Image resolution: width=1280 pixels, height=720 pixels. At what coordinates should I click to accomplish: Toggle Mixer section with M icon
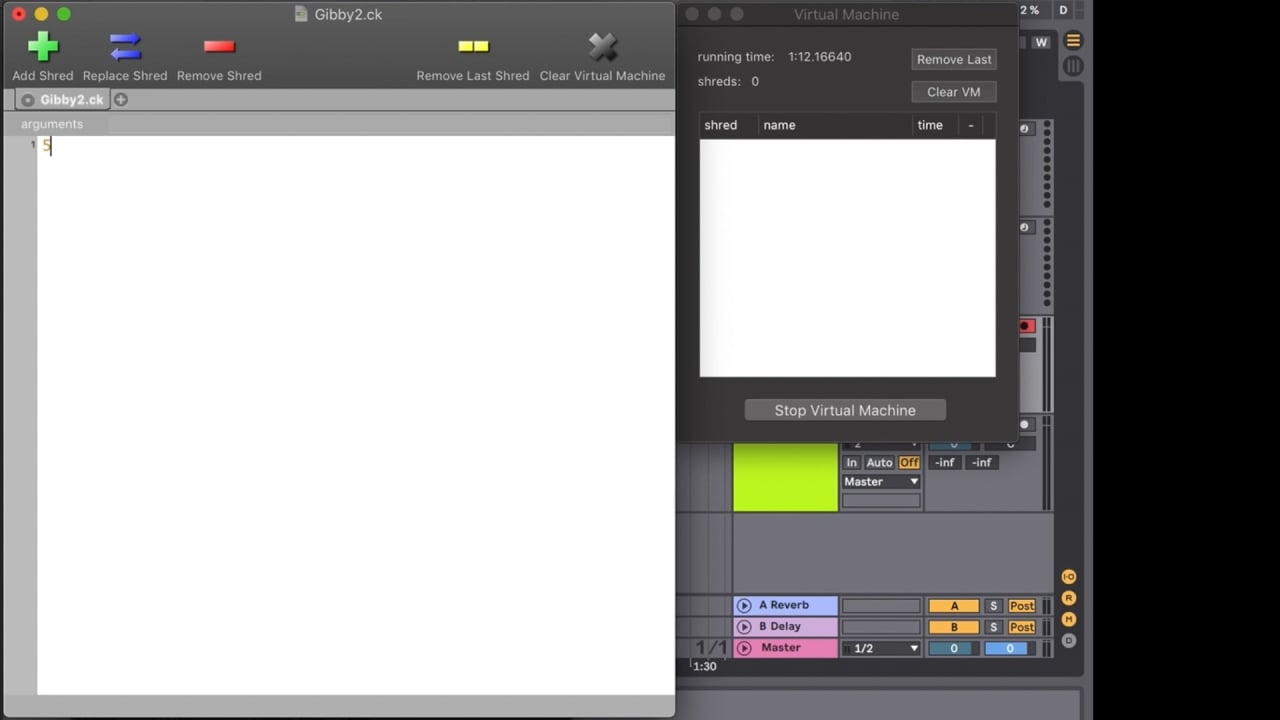click(1068, 619)
